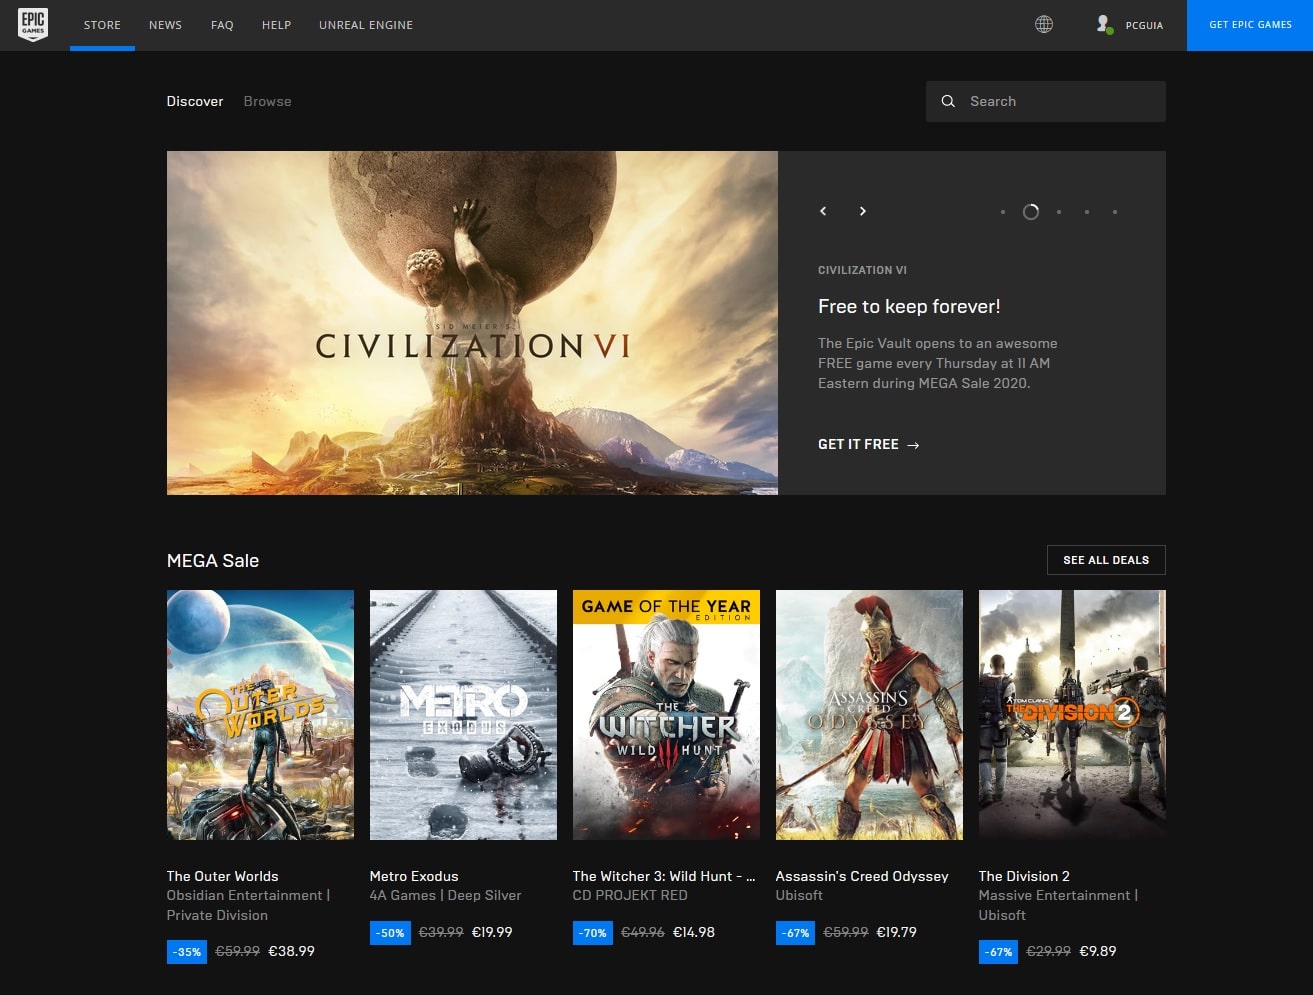1313x995 pixels.
Task: Click the MEGA Sale heading
Action: click(213, 561)
